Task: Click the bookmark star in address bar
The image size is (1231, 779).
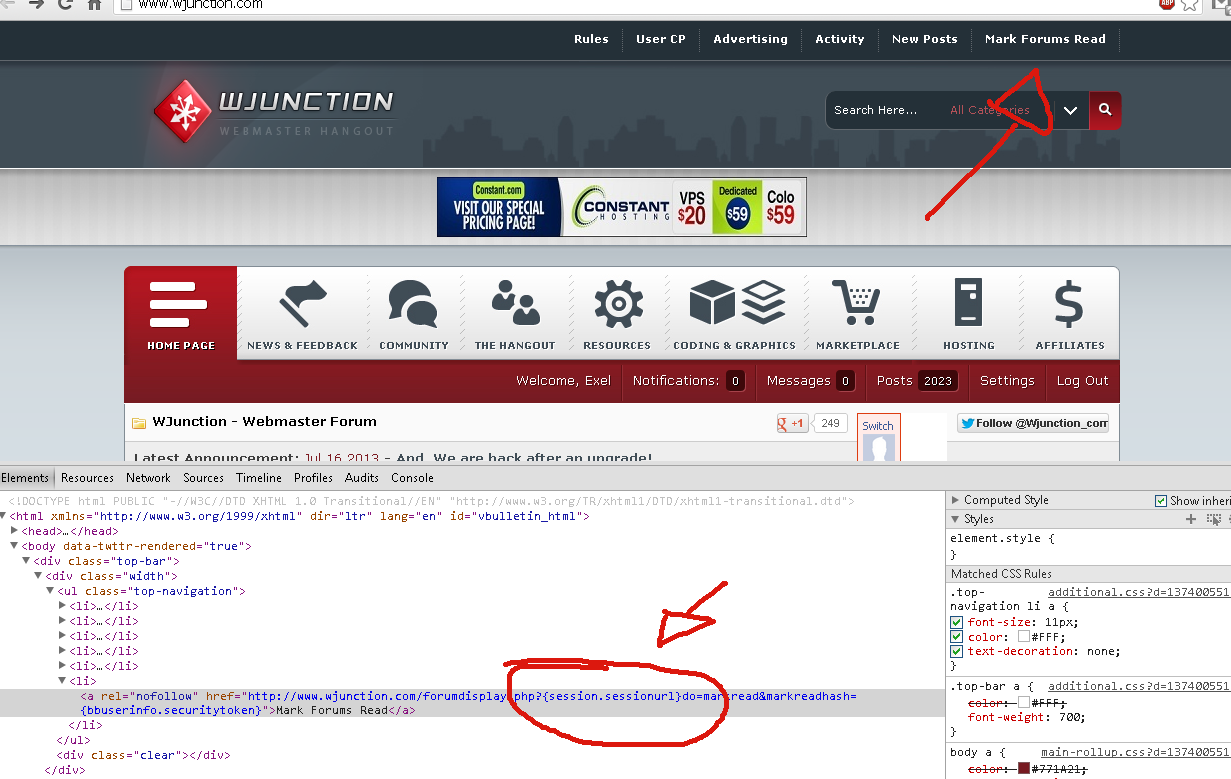Action: 1190,4
